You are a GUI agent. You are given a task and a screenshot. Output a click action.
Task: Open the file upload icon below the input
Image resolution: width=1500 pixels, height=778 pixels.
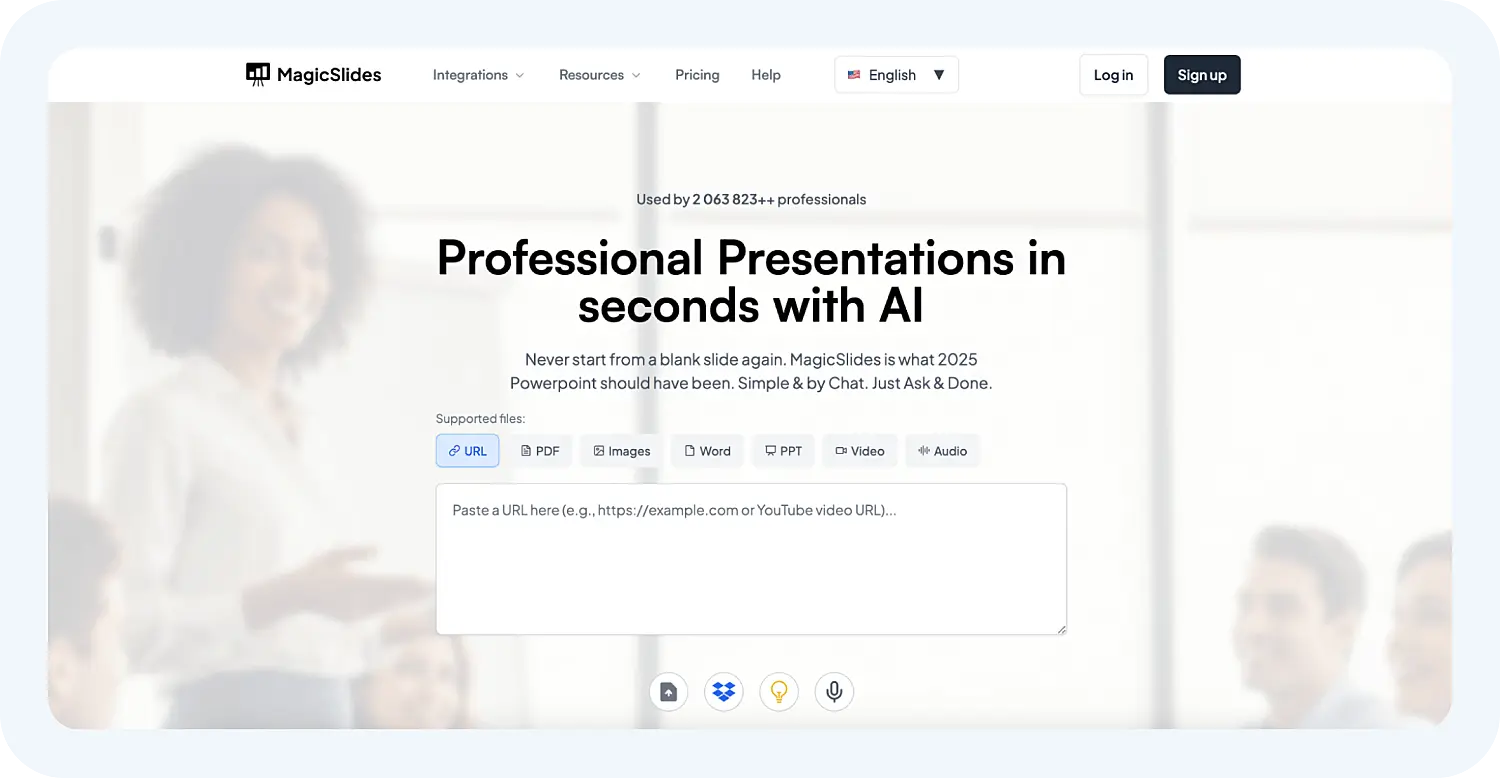coord(668,691)
